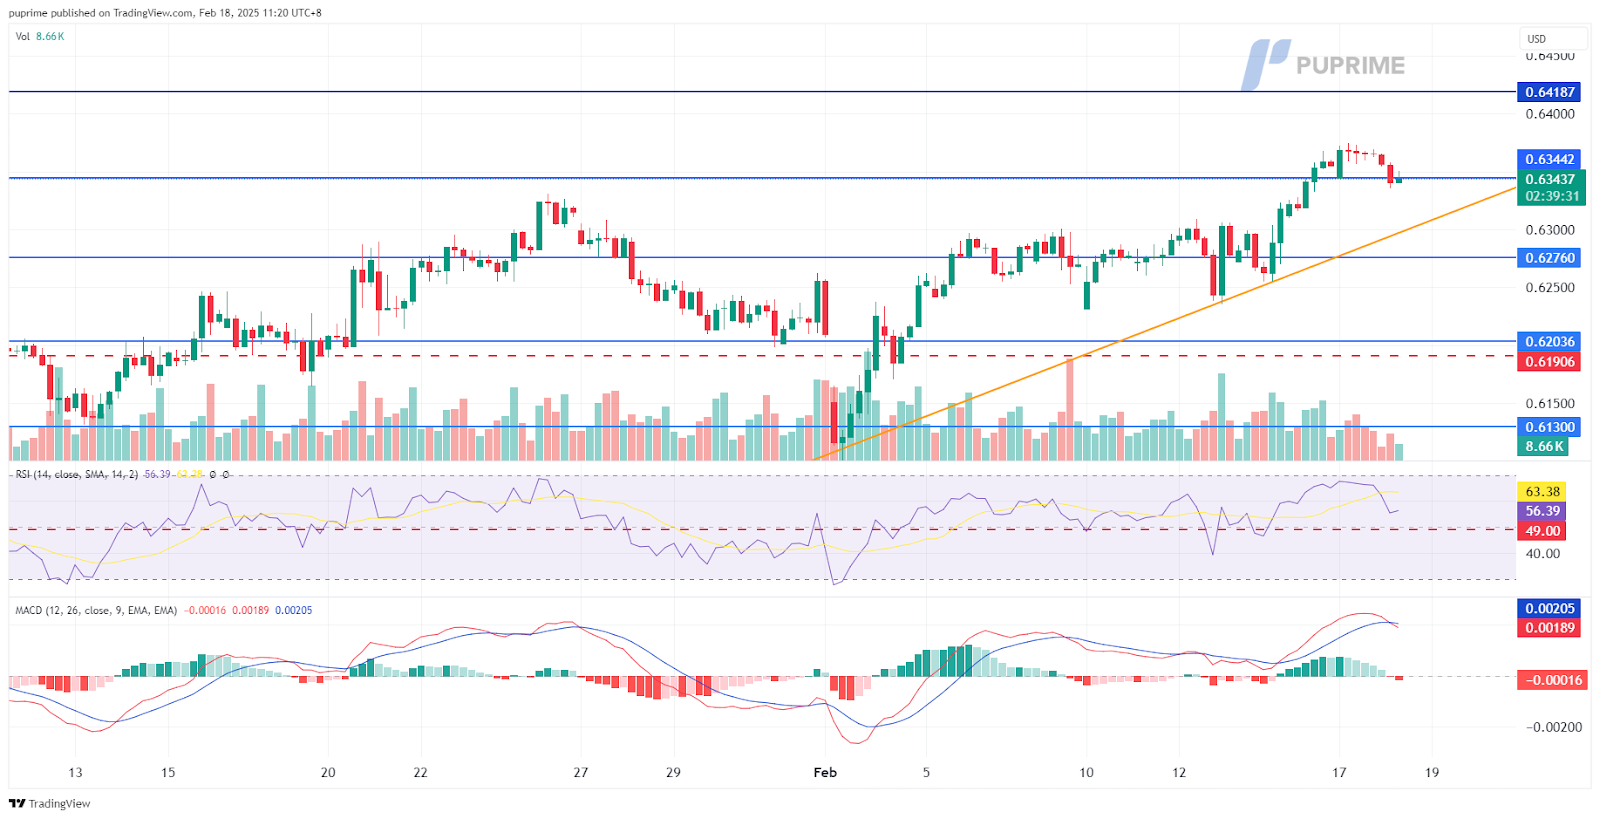The image size is (1600, 819).
Task: Click the 0.61300 price level label
Action: (x=1549, y=427)
